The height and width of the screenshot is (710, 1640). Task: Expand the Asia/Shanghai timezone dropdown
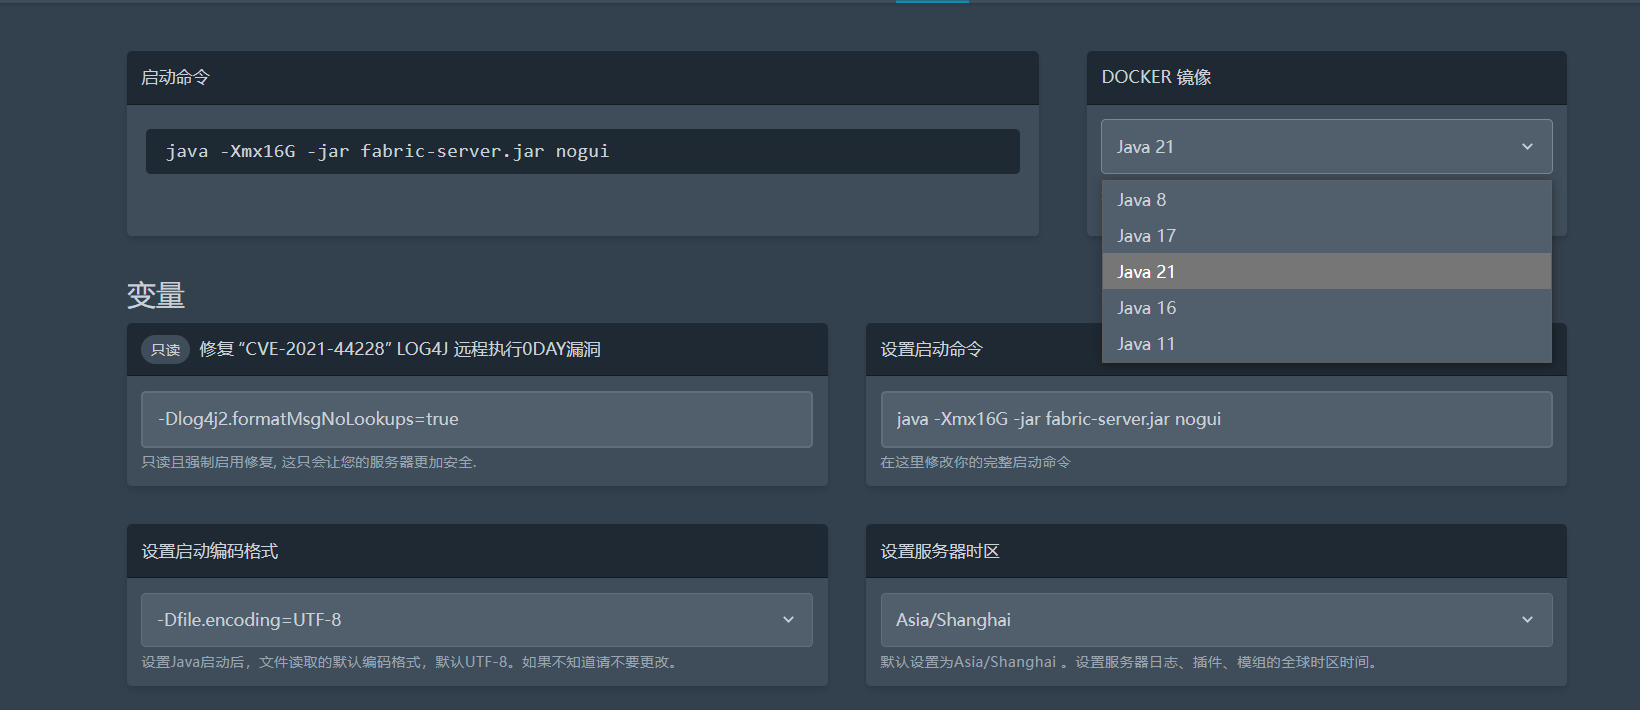[x=1200, y=620]
